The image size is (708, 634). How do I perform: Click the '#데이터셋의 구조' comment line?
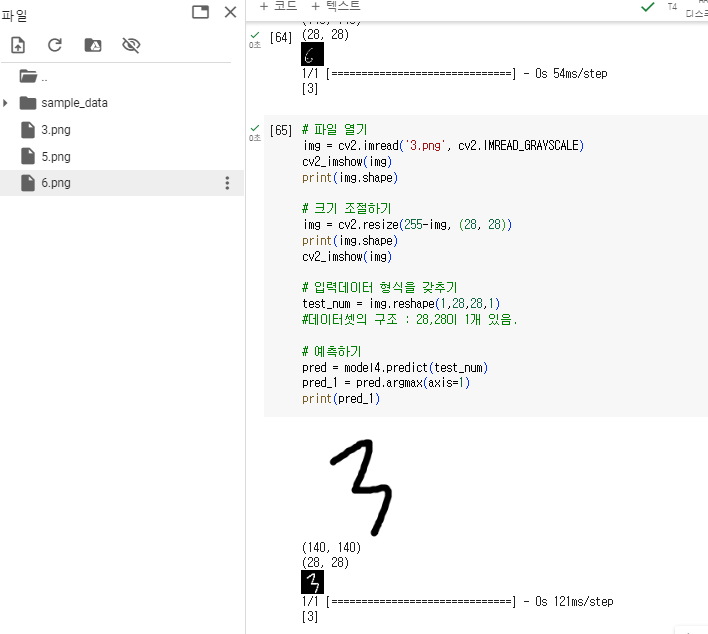tap(410, 320)
